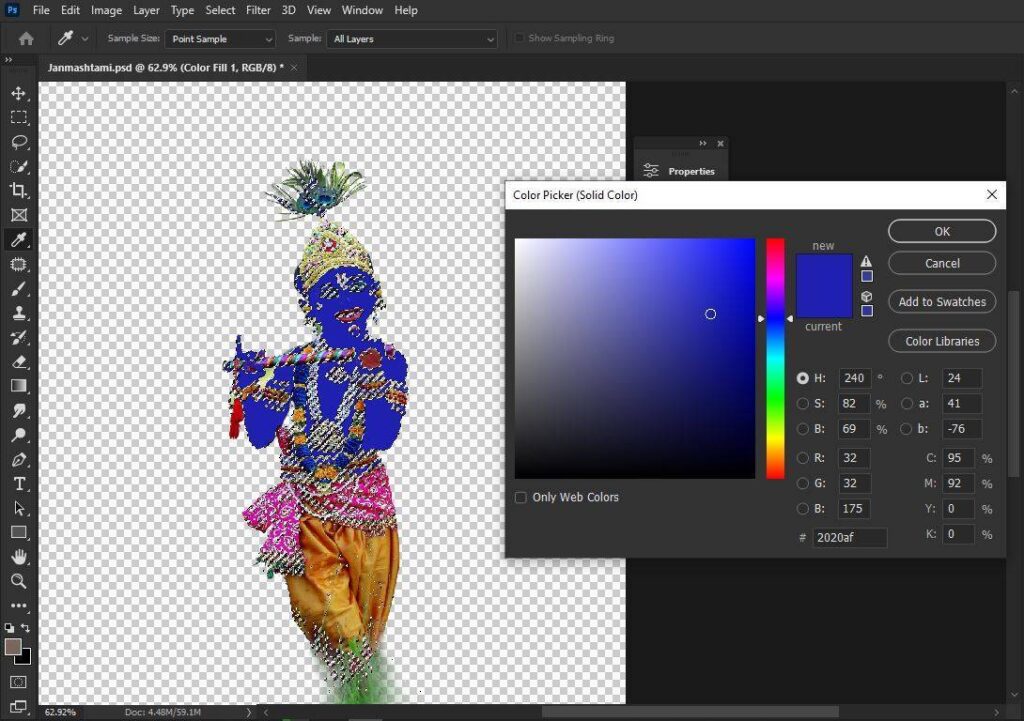Open the File menu

[41, 10]
